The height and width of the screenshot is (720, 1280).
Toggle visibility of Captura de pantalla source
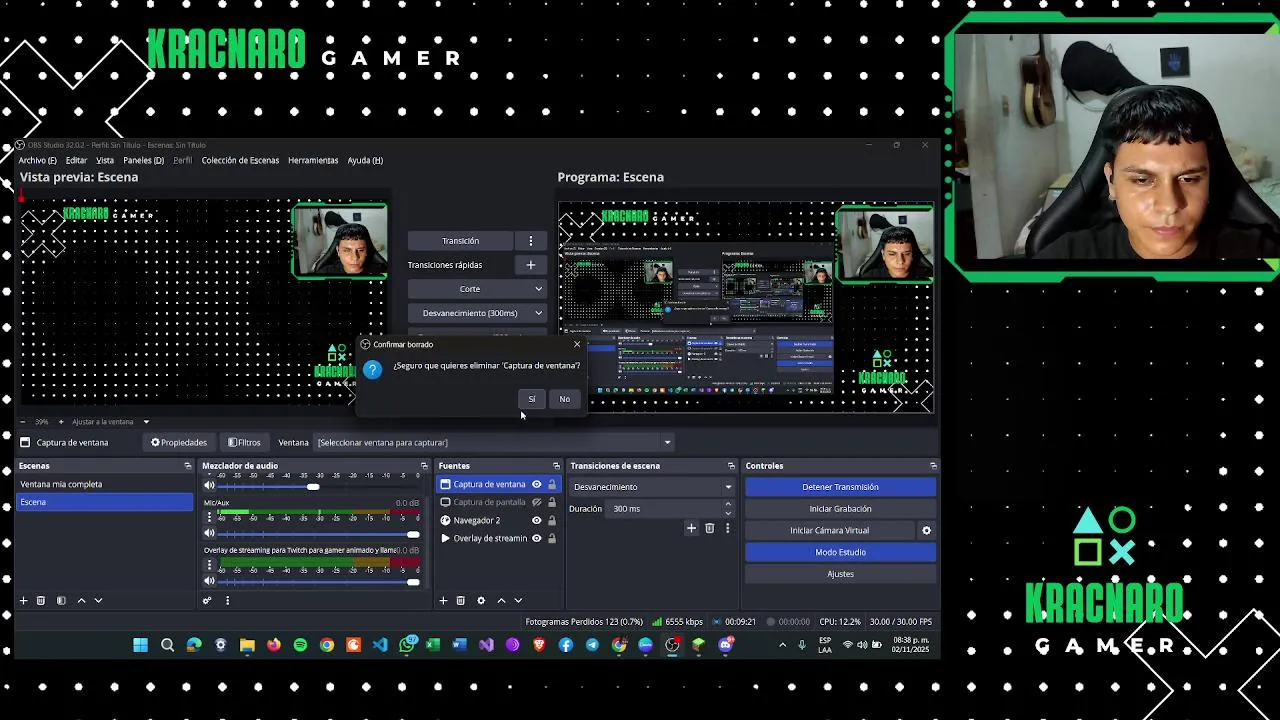tap(536, 502)
